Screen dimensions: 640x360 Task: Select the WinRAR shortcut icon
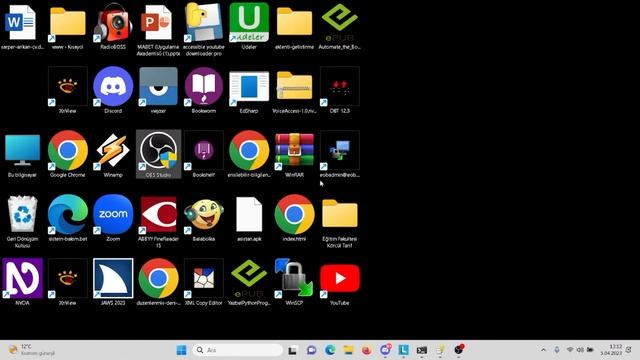(294, 150)
